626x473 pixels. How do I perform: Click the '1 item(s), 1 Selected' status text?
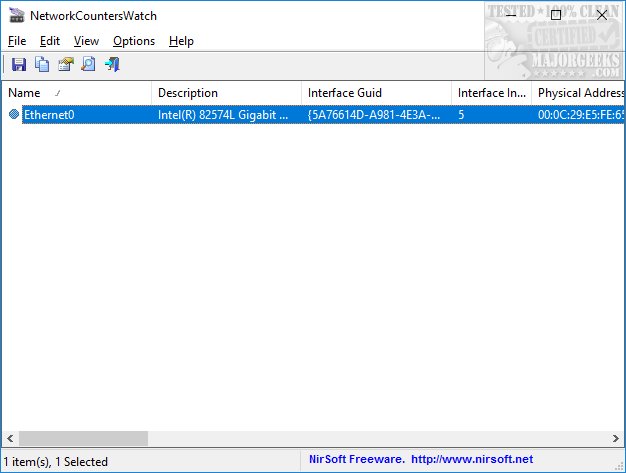(56, 462)
